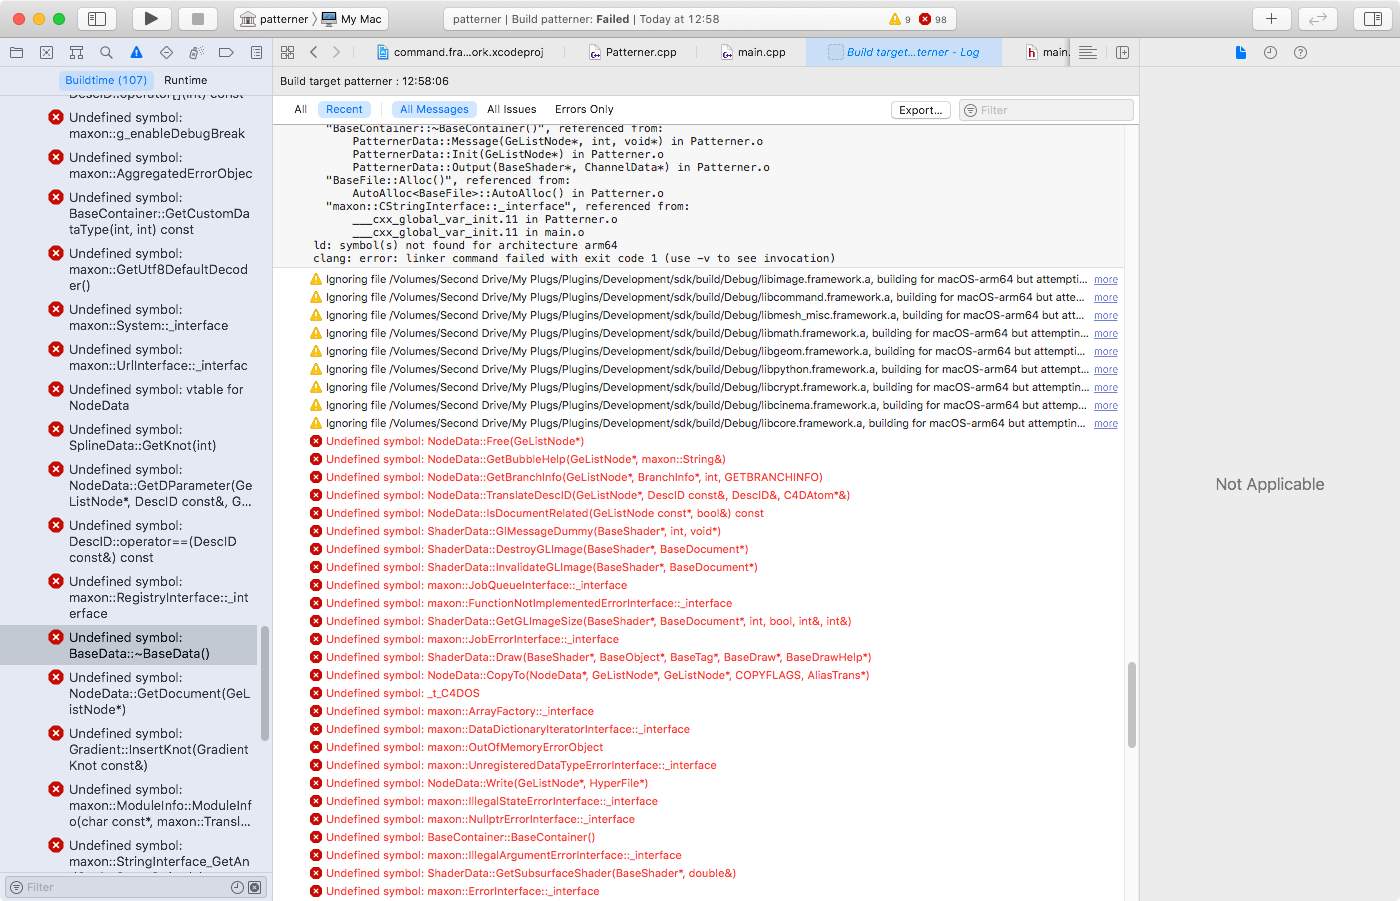Select the Errors Only filter
Viewport: 1400px width, 901px height.
point(584,109)
